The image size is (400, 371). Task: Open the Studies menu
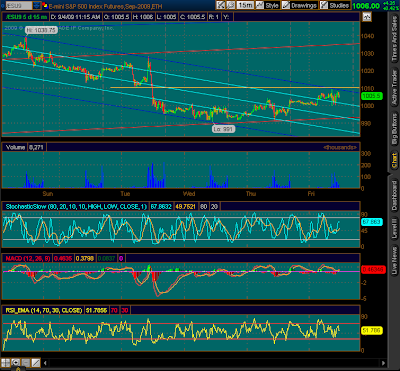click(335, 5)
